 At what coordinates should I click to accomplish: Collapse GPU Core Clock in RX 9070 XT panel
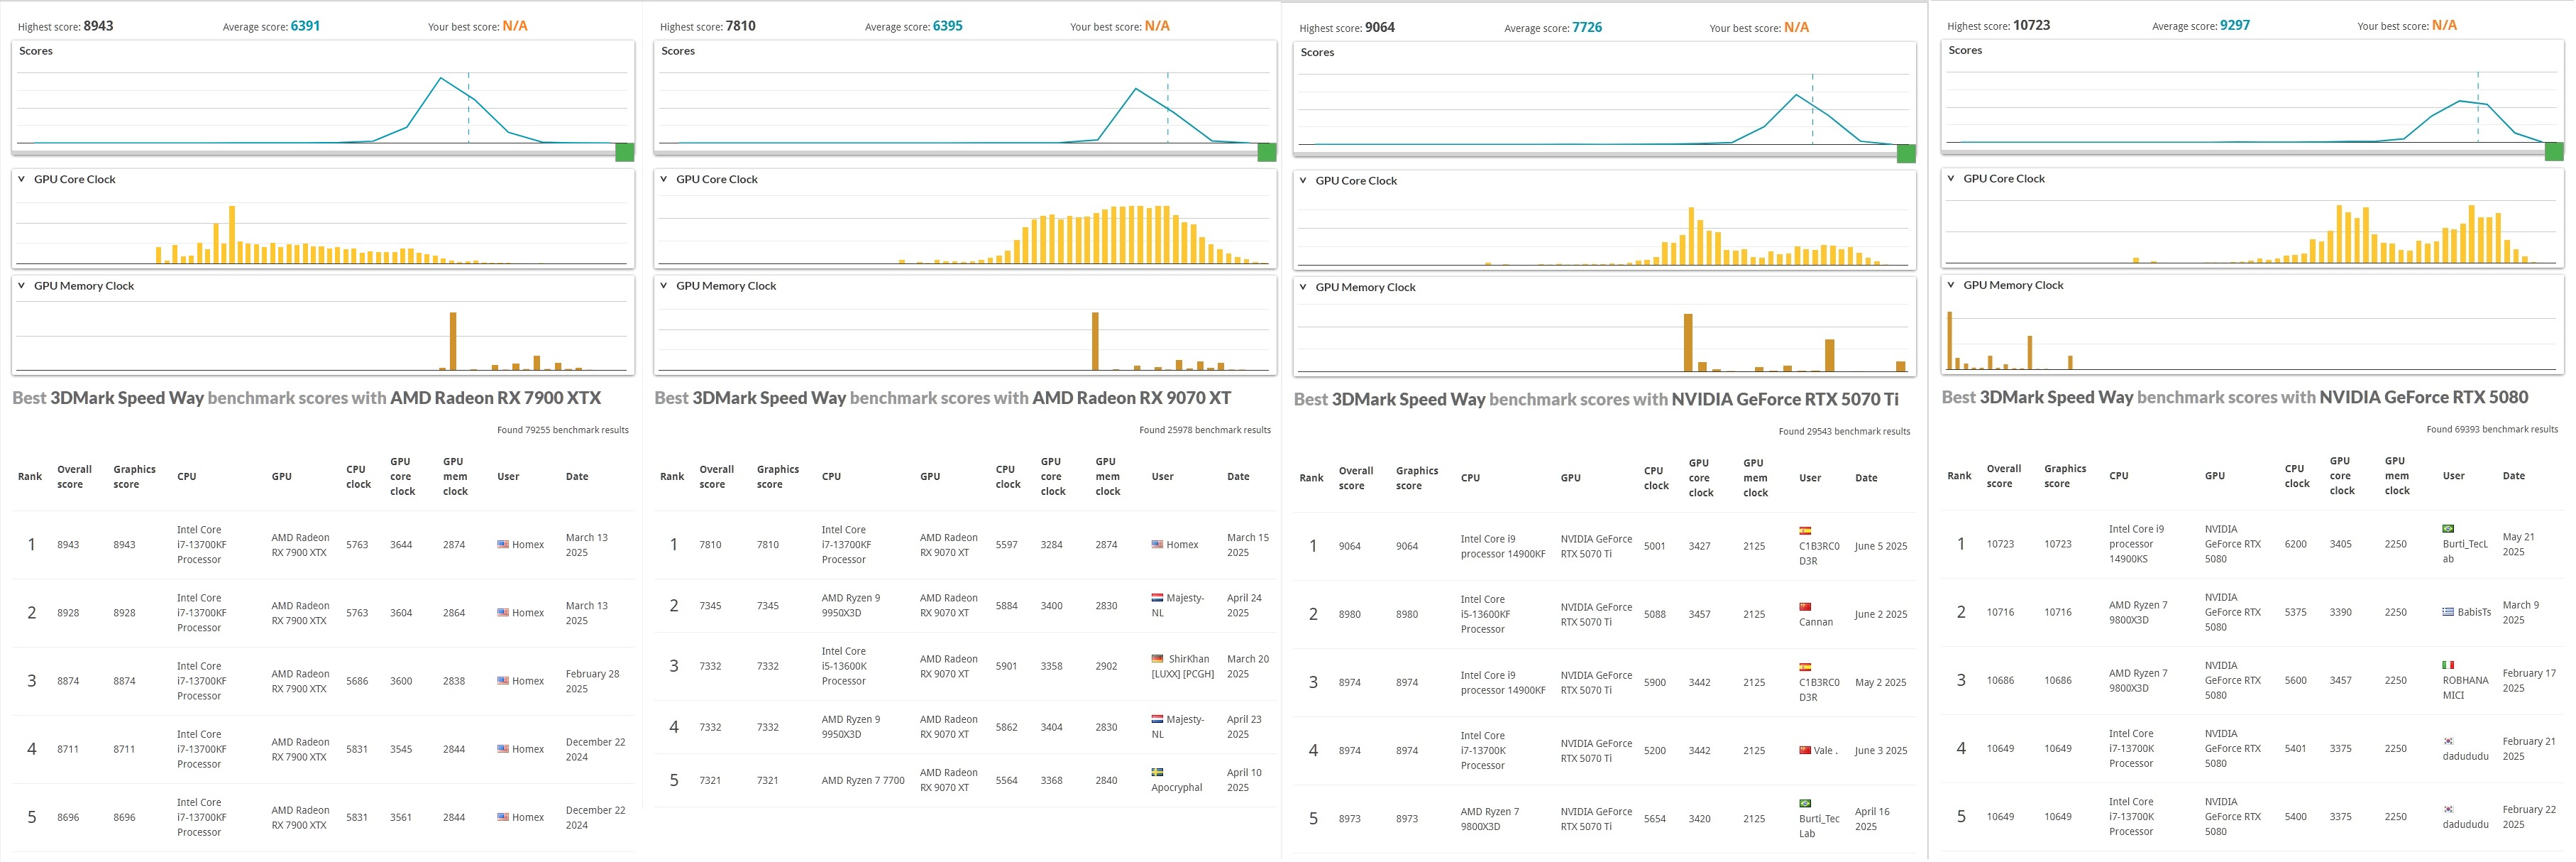point(663,180)
